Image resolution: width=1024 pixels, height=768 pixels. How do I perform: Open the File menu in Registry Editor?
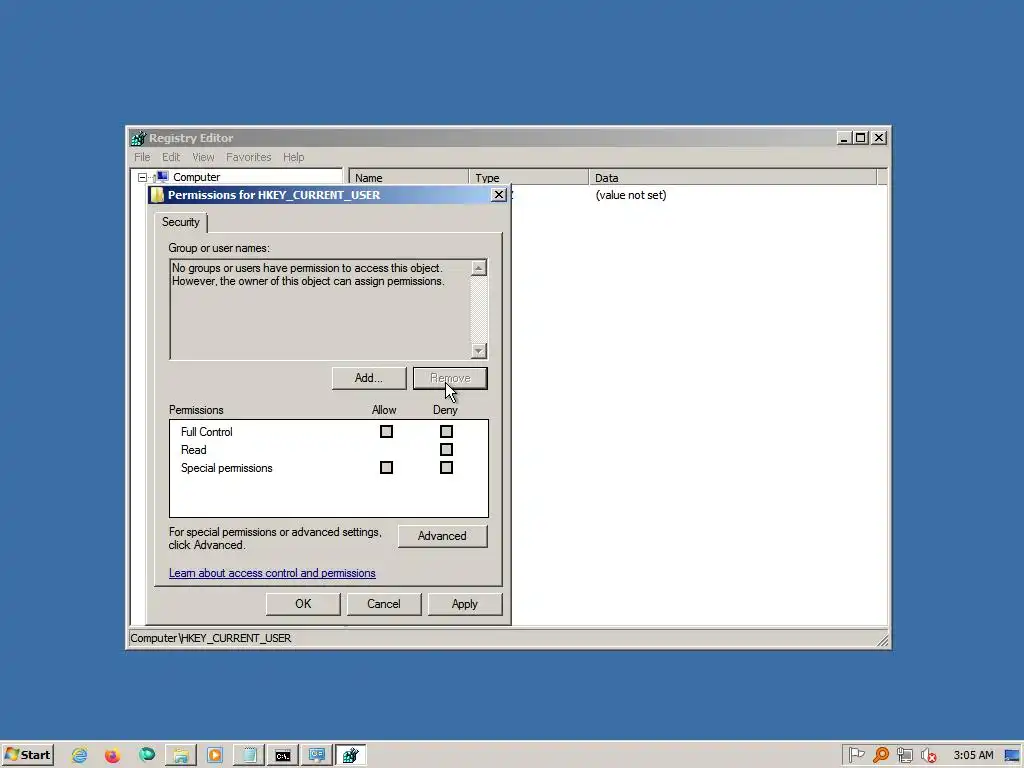[x=142, y=157]
